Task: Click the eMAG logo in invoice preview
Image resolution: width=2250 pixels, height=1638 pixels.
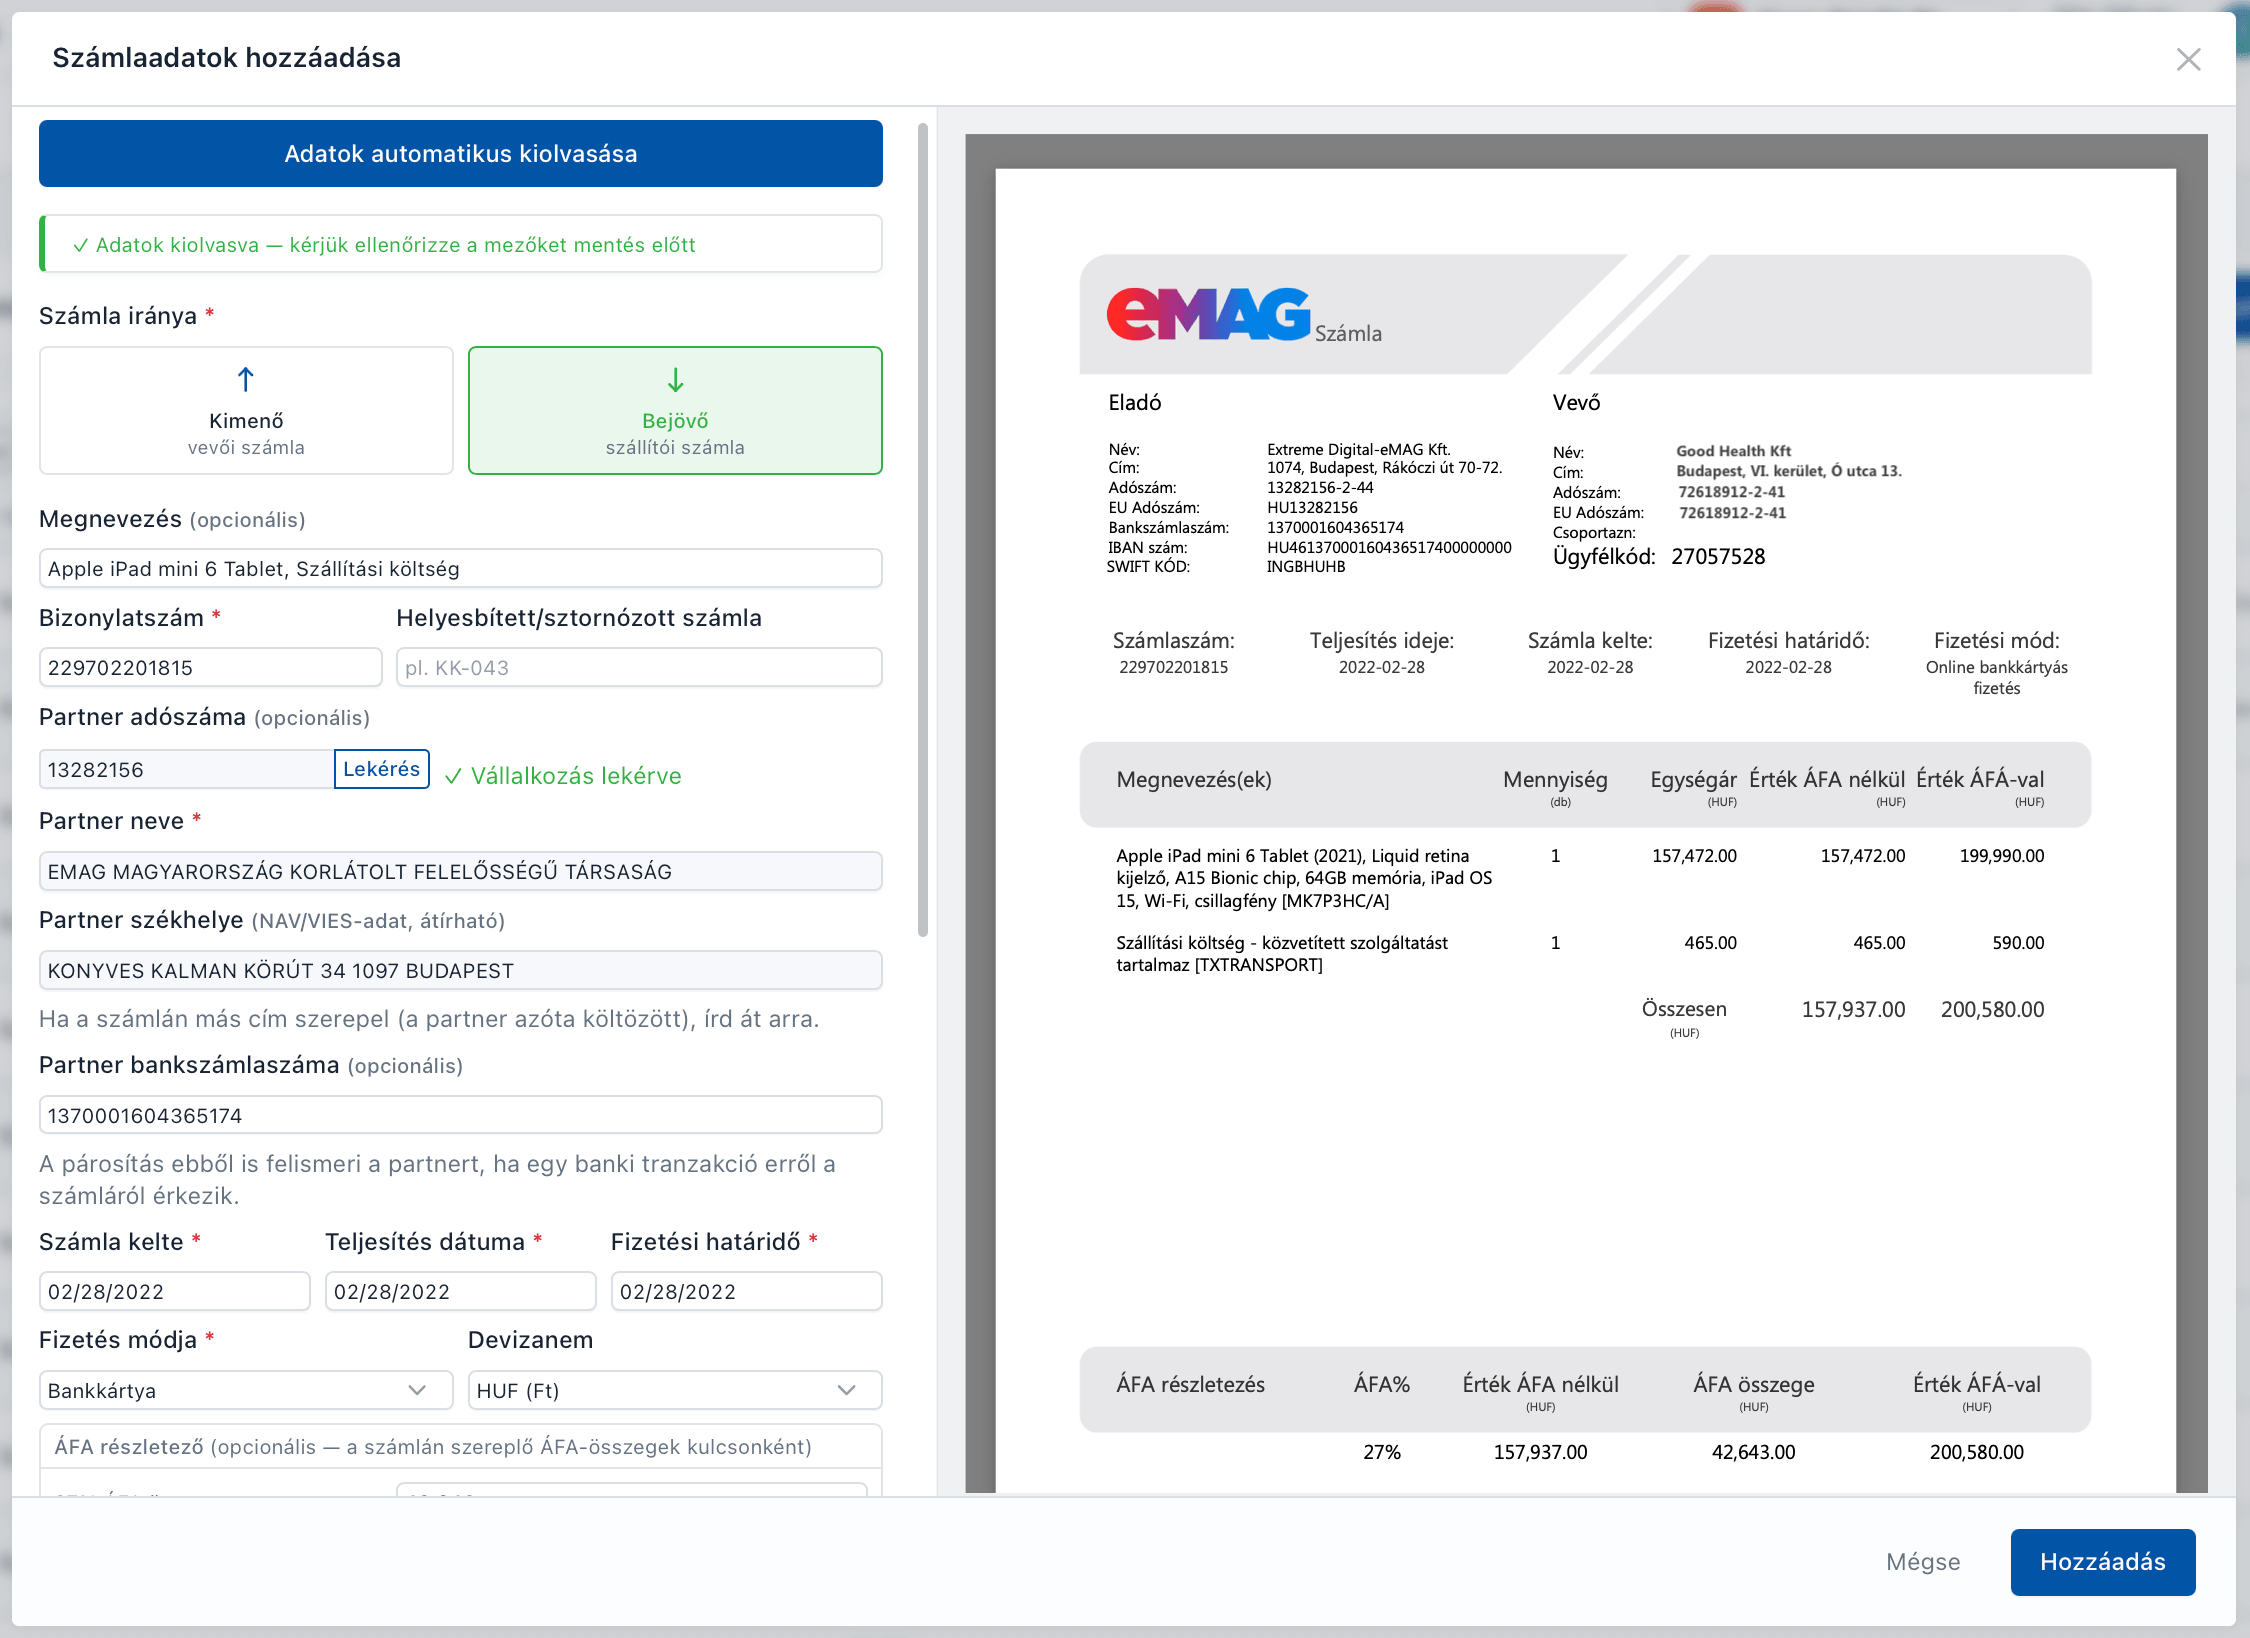Action: coord(1208,315)
